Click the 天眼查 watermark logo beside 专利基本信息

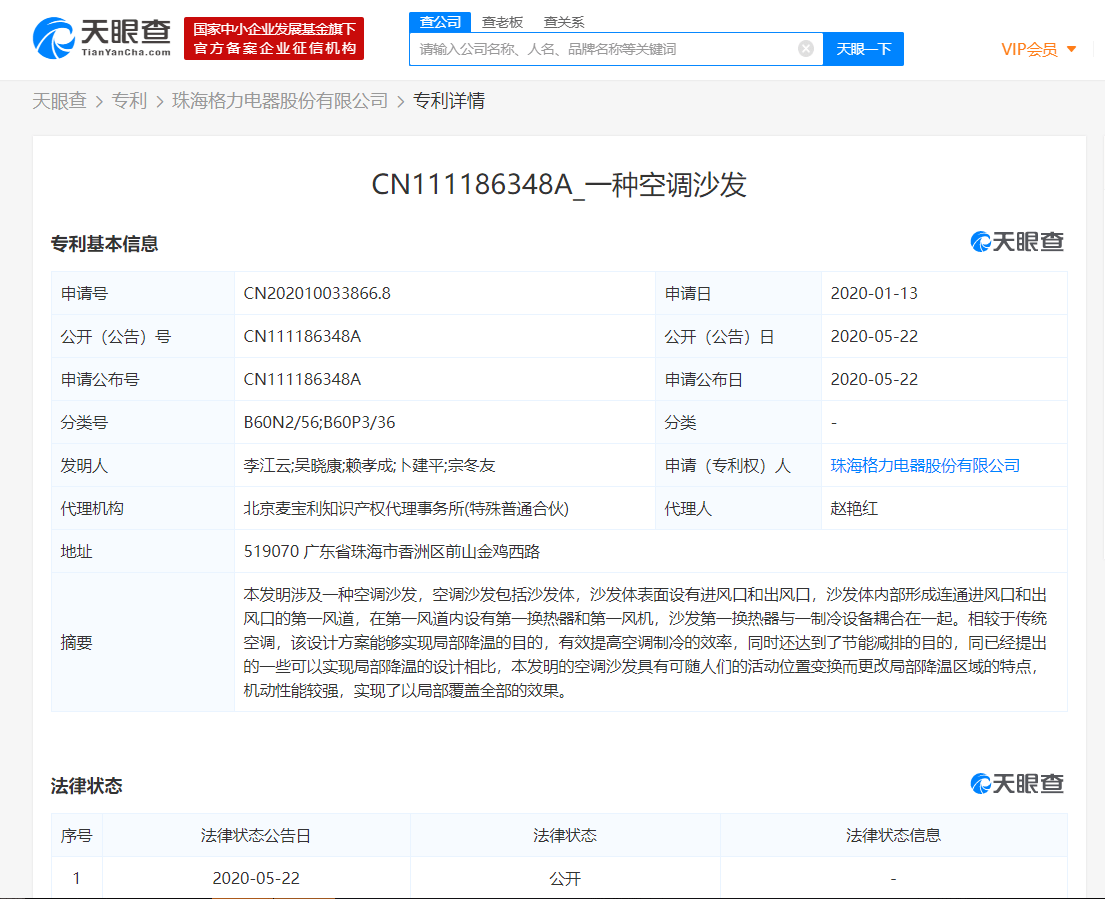[1017, 242]
